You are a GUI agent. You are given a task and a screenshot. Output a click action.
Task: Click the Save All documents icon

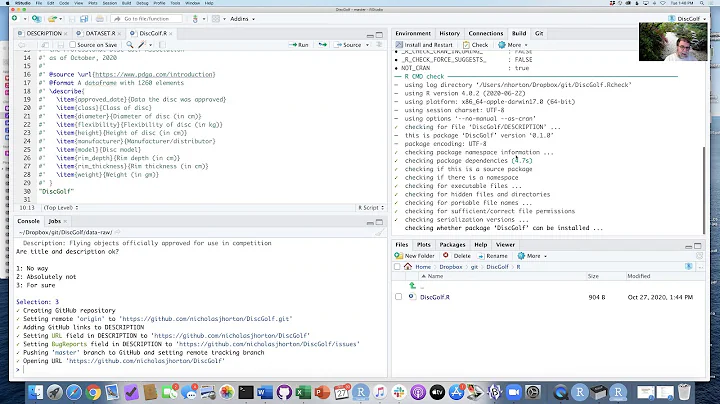(84, 19)
